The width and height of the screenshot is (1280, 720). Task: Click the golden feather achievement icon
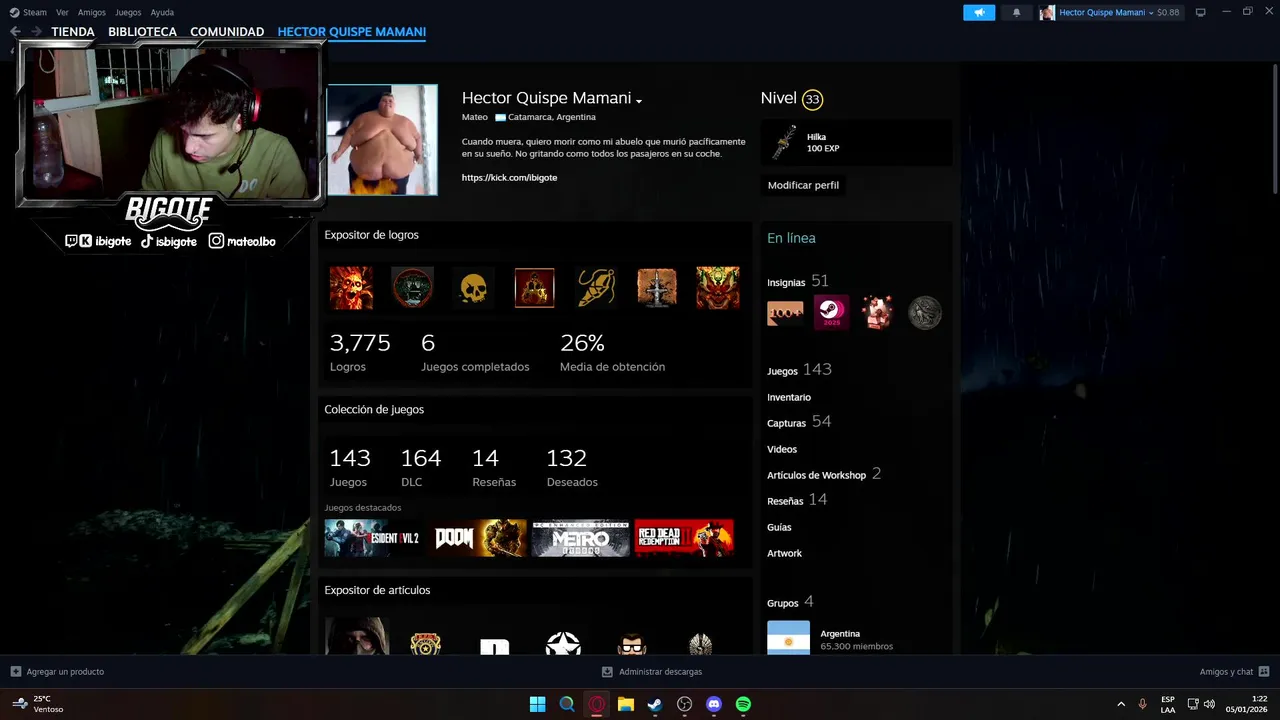tap(596, 288)
